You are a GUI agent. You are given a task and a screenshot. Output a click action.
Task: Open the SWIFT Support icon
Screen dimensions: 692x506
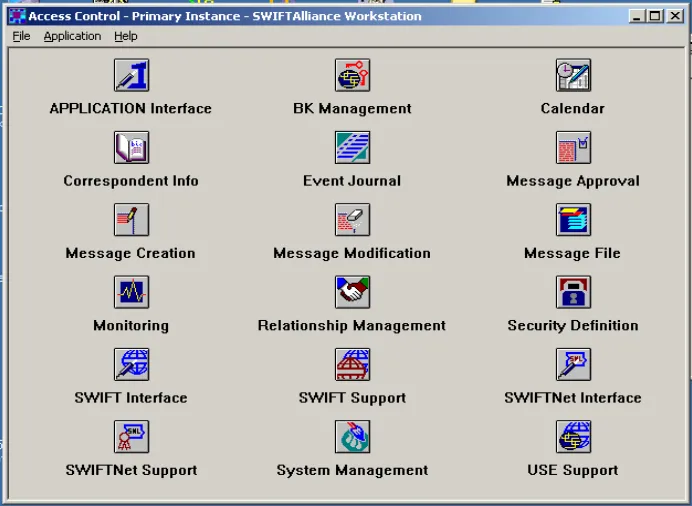pyautogui.click(x=352, y=364)
